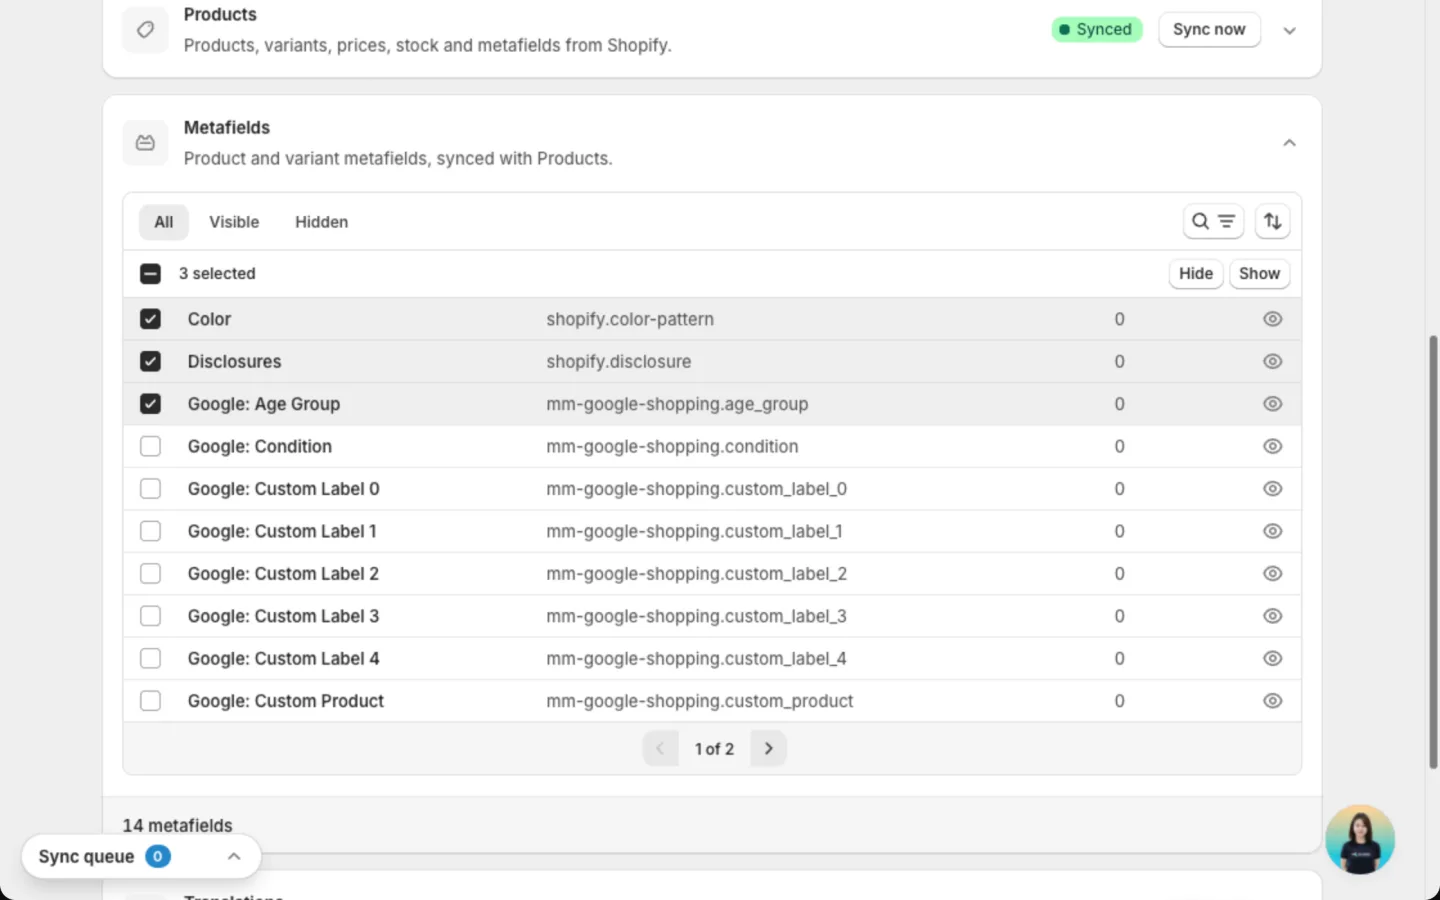1440x900 pixels.
Task: Click the previous page arrow
Action: 660,749
